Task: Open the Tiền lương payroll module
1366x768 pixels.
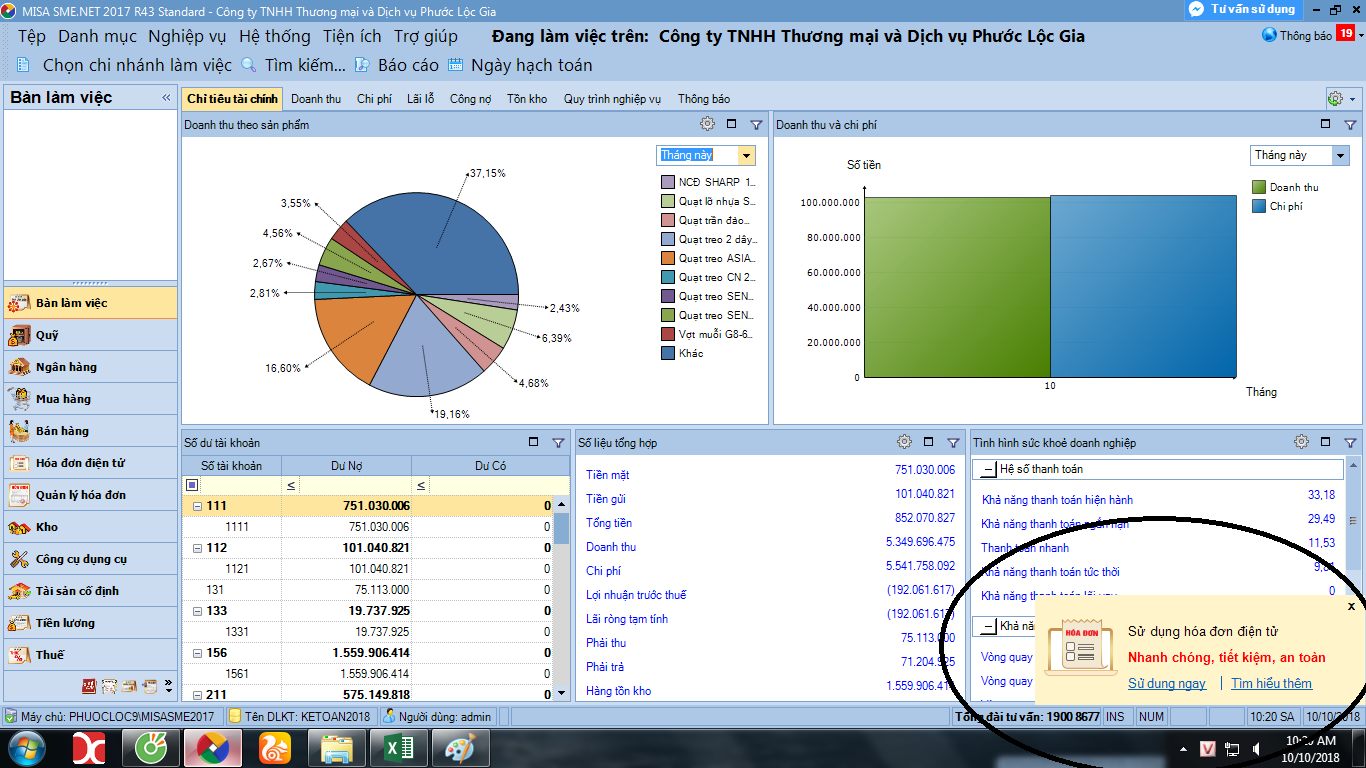Action: pyautogui.click(x=90, y=623)
